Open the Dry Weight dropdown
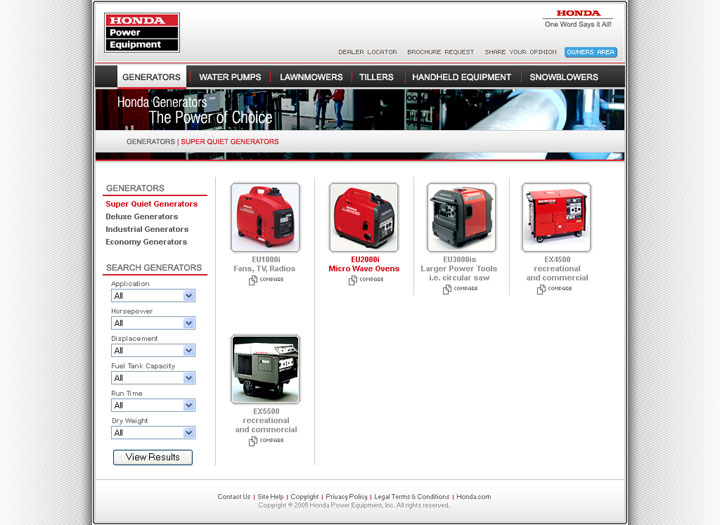This screenshot has height=525, width=720. (x=153, y=433)
